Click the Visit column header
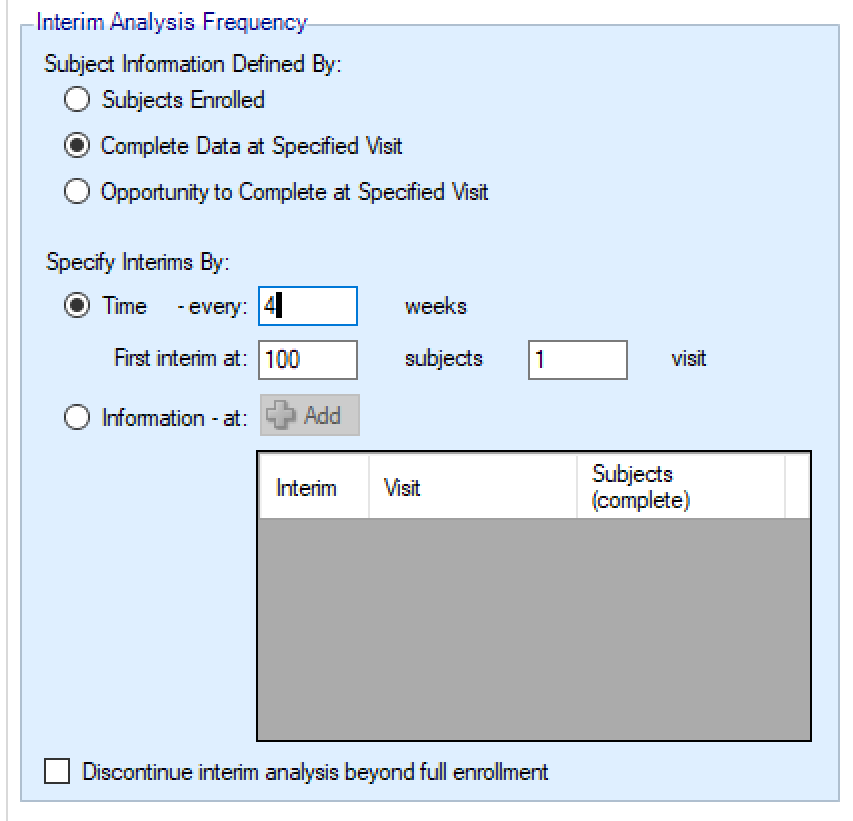Image resolution: width=853 pixels, height=821 pixels. point(472,488)
